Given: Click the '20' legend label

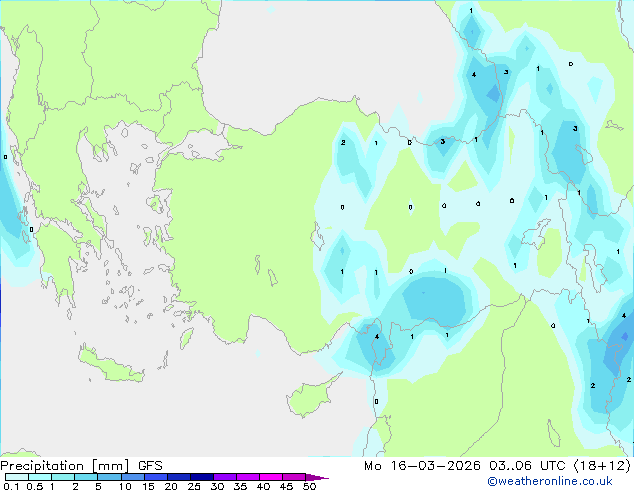Looking at the screenshot, I should tap(171, 486).
